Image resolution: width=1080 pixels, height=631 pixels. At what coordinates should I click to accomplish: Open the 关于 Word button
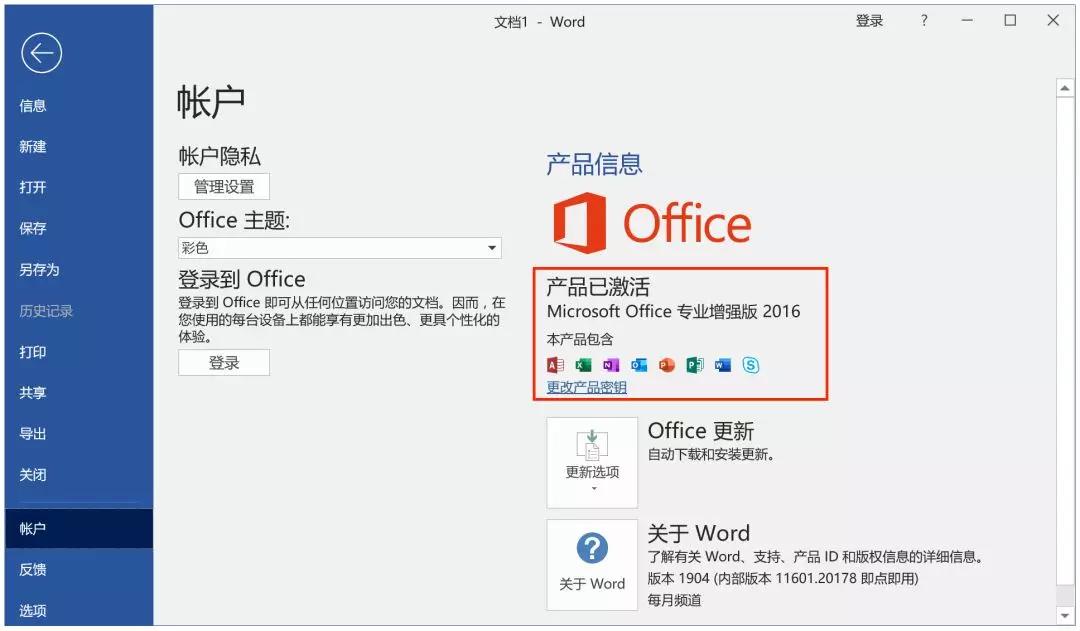pos(592,565)
